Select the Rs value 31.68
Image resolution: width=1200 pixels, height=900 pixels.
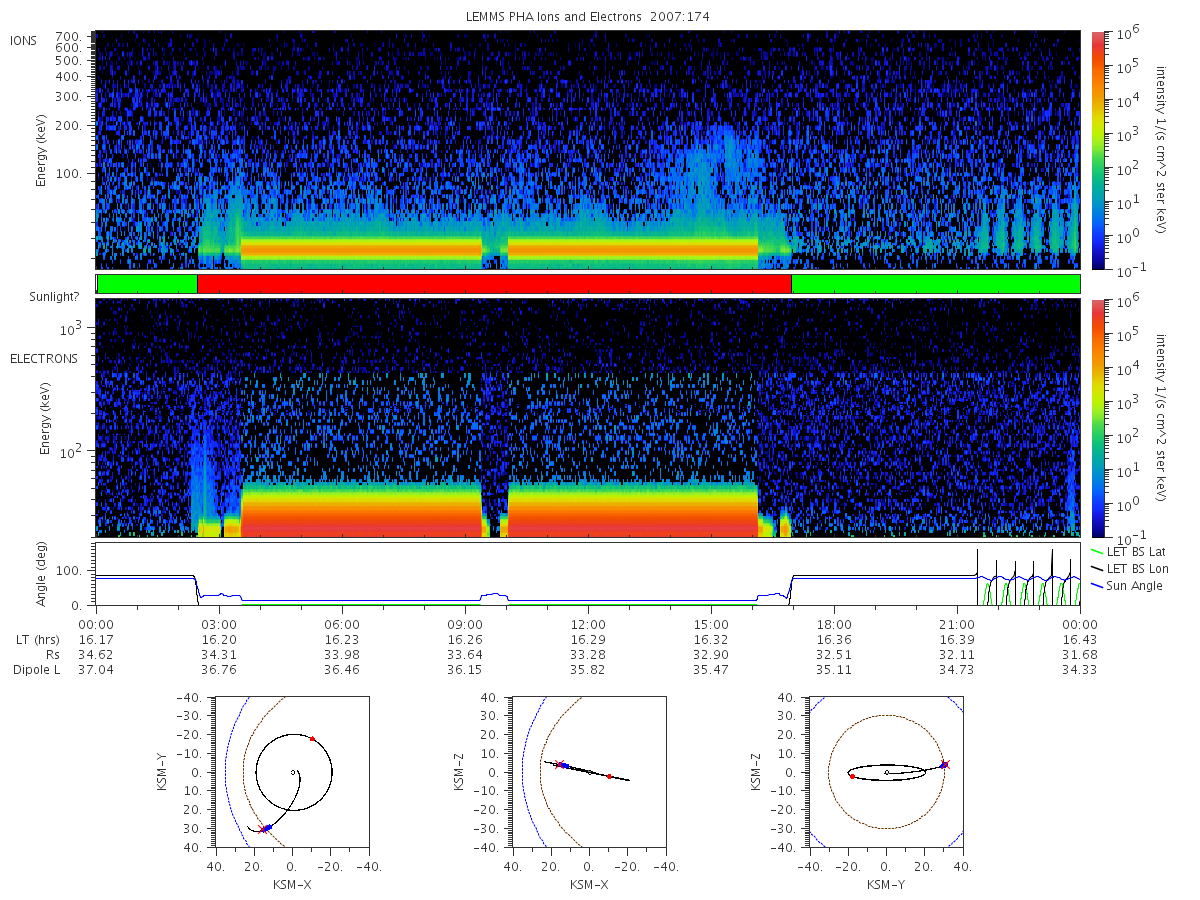[1080, 654]
